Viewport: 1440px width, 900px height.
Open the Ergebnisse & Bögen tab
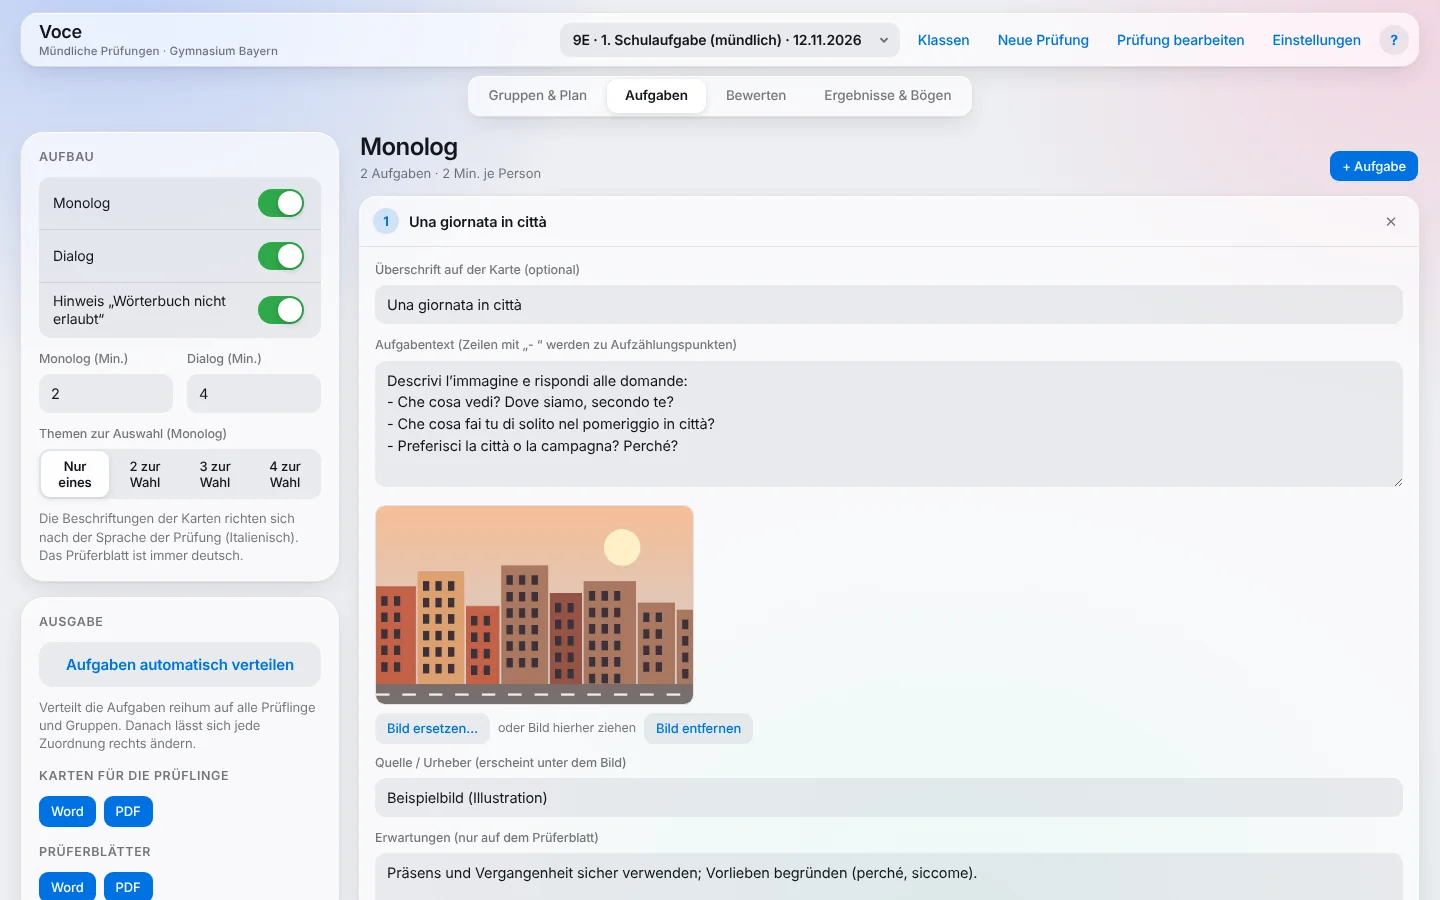point(888,96)
